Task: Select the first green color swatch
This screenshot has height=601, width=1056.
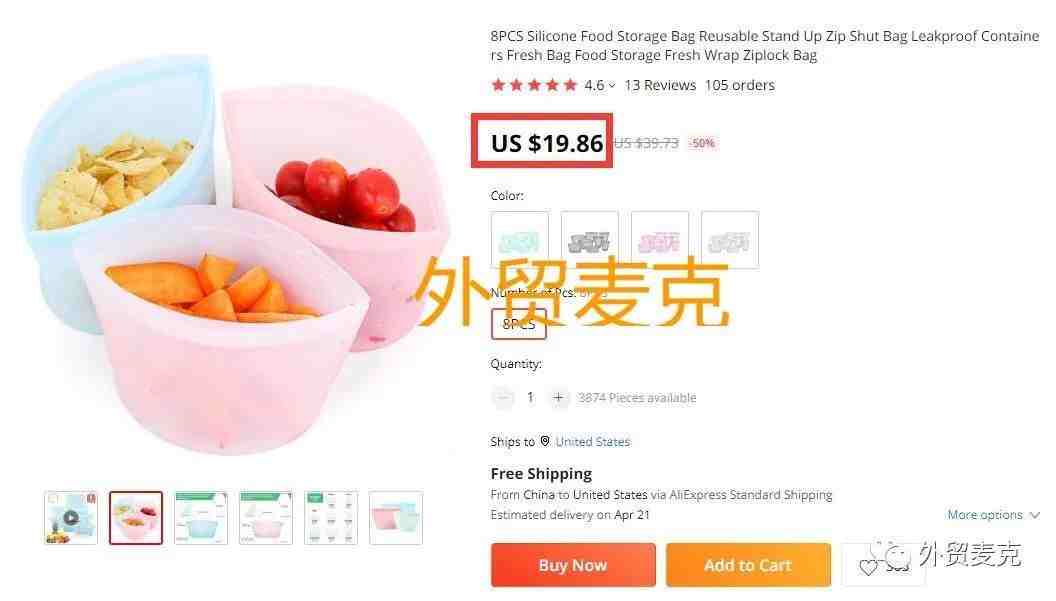Action: point(519,240)
